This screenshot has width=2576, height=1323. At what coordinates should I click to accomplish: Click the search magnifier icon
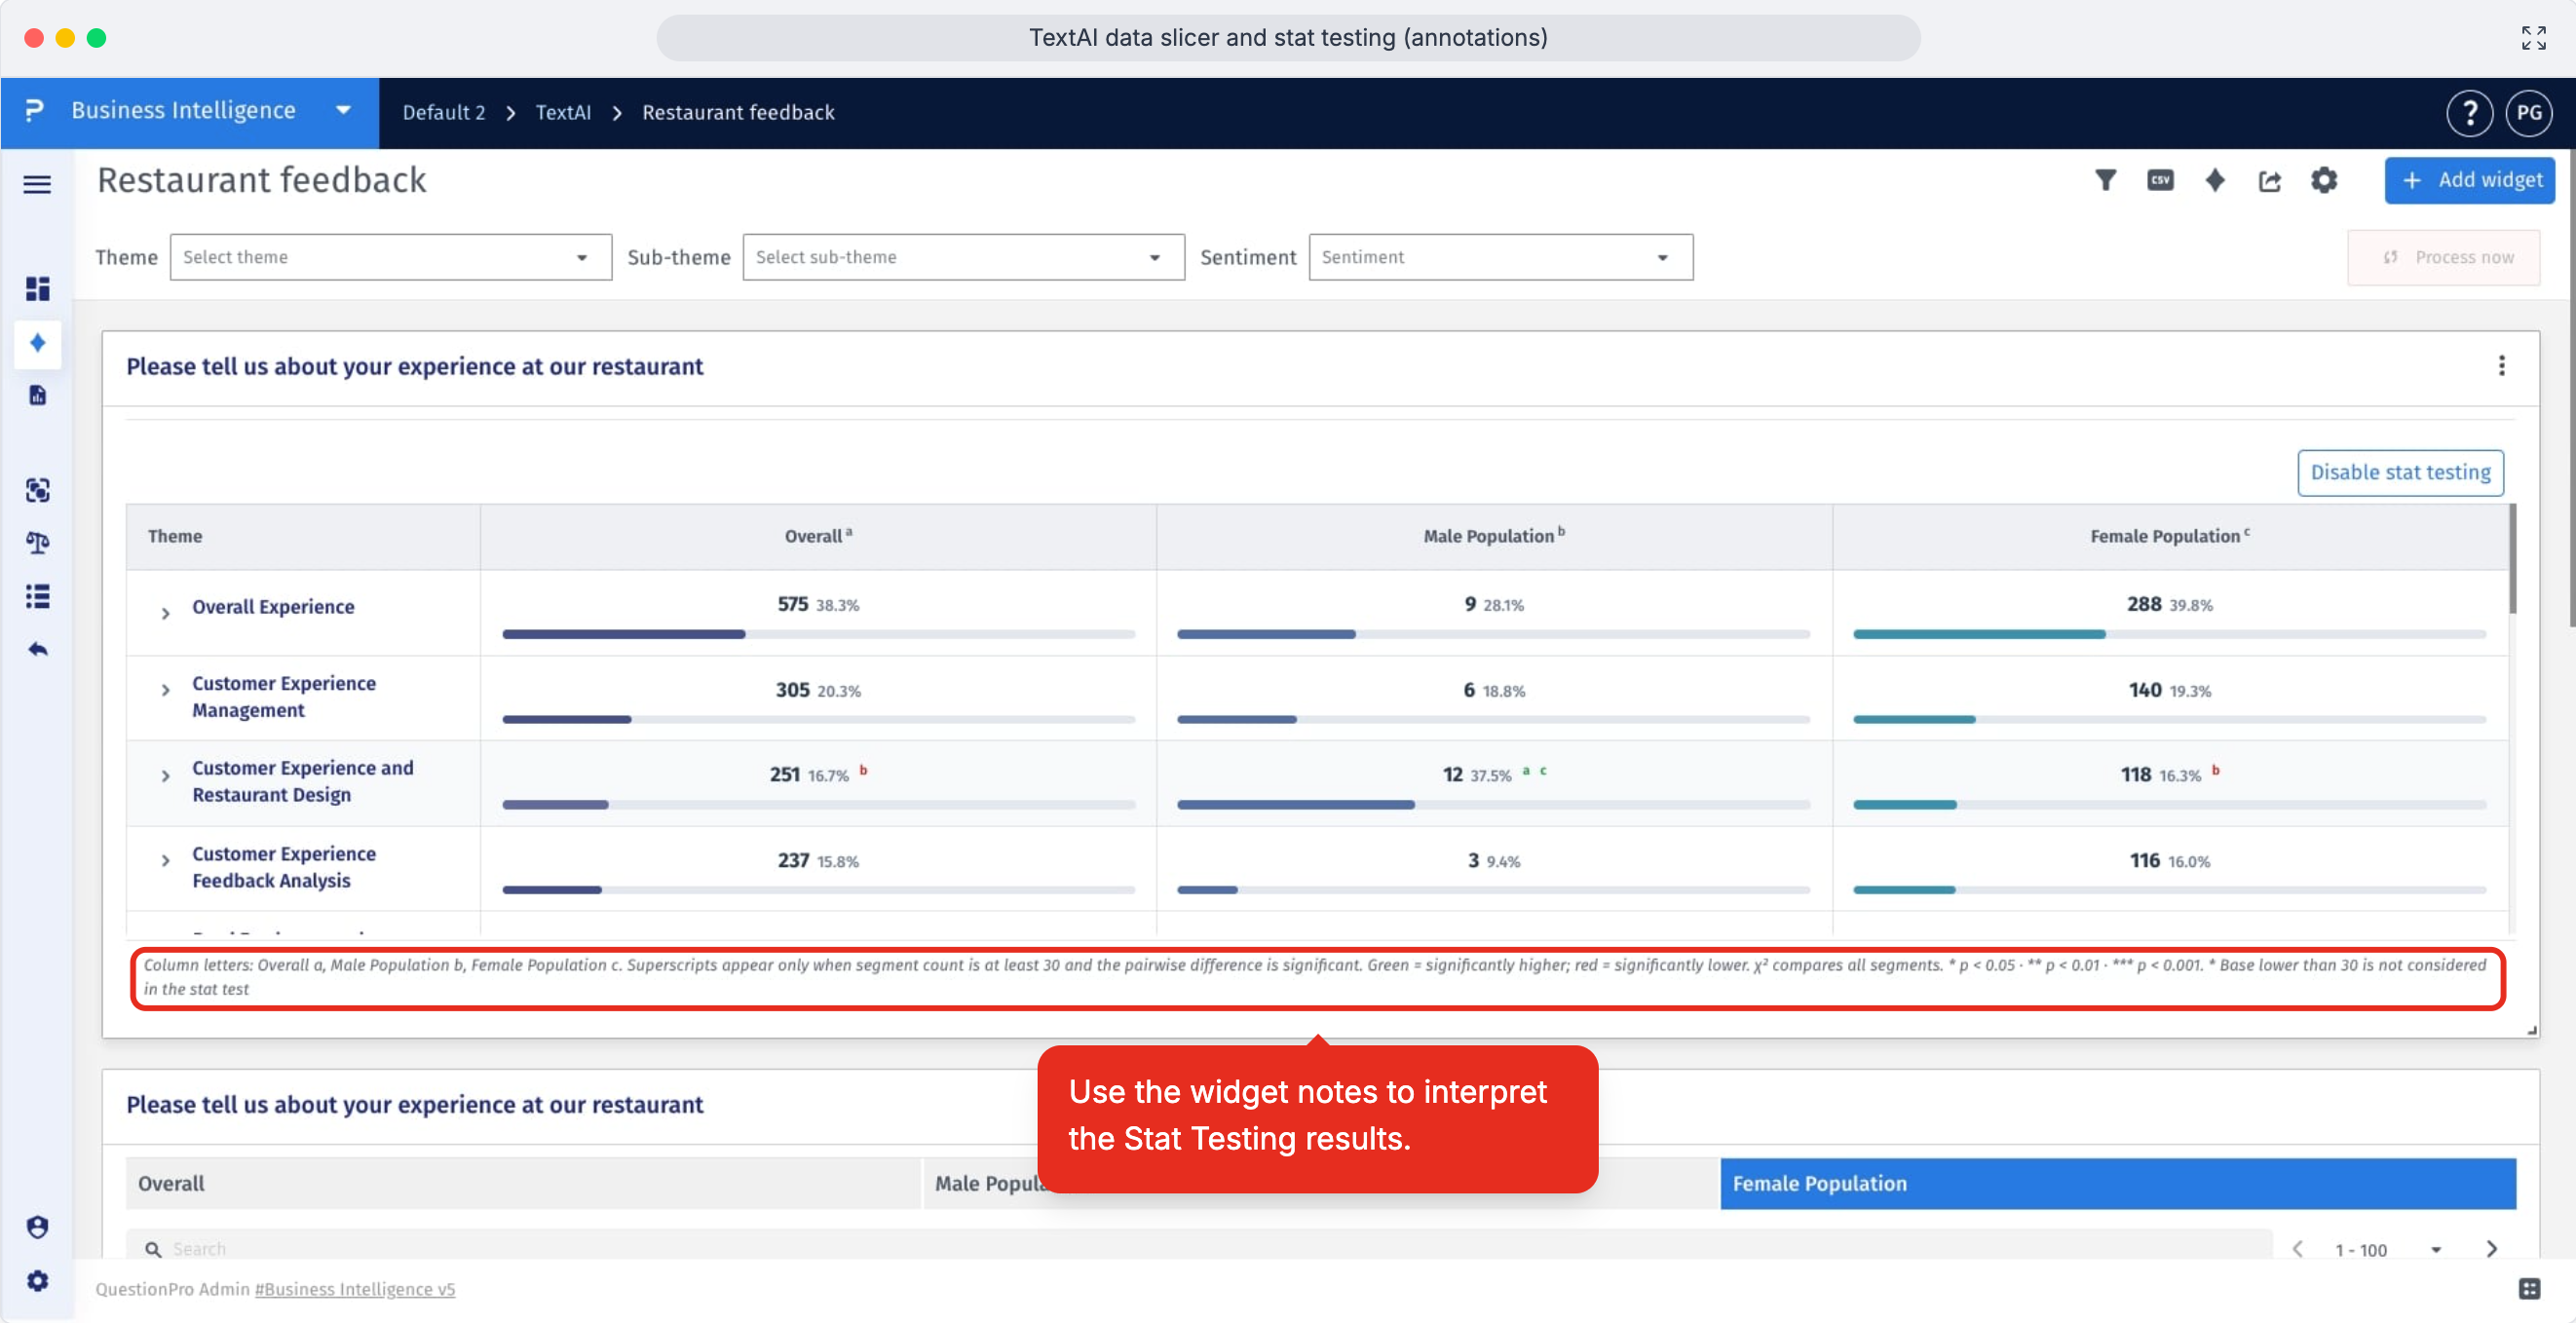point(153,1249)
